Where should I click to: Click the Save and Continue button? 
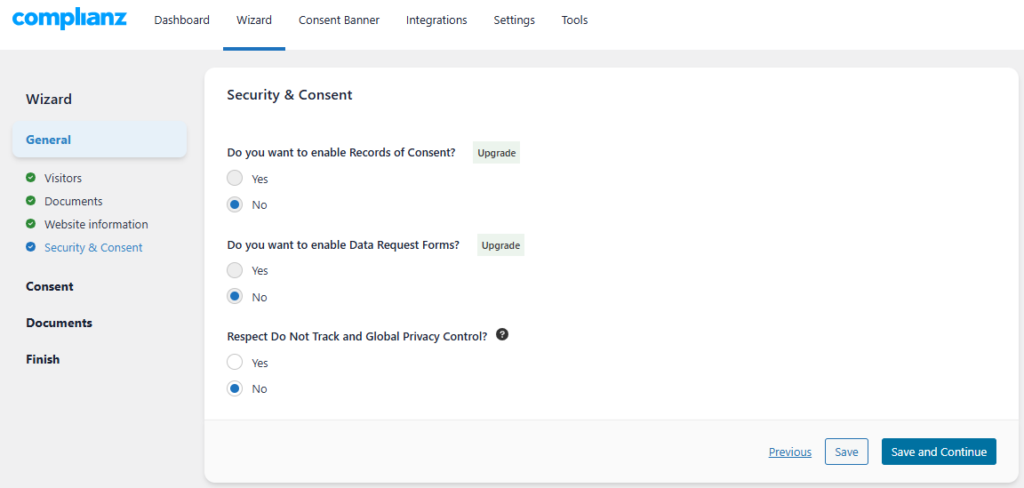click(938, 451)
